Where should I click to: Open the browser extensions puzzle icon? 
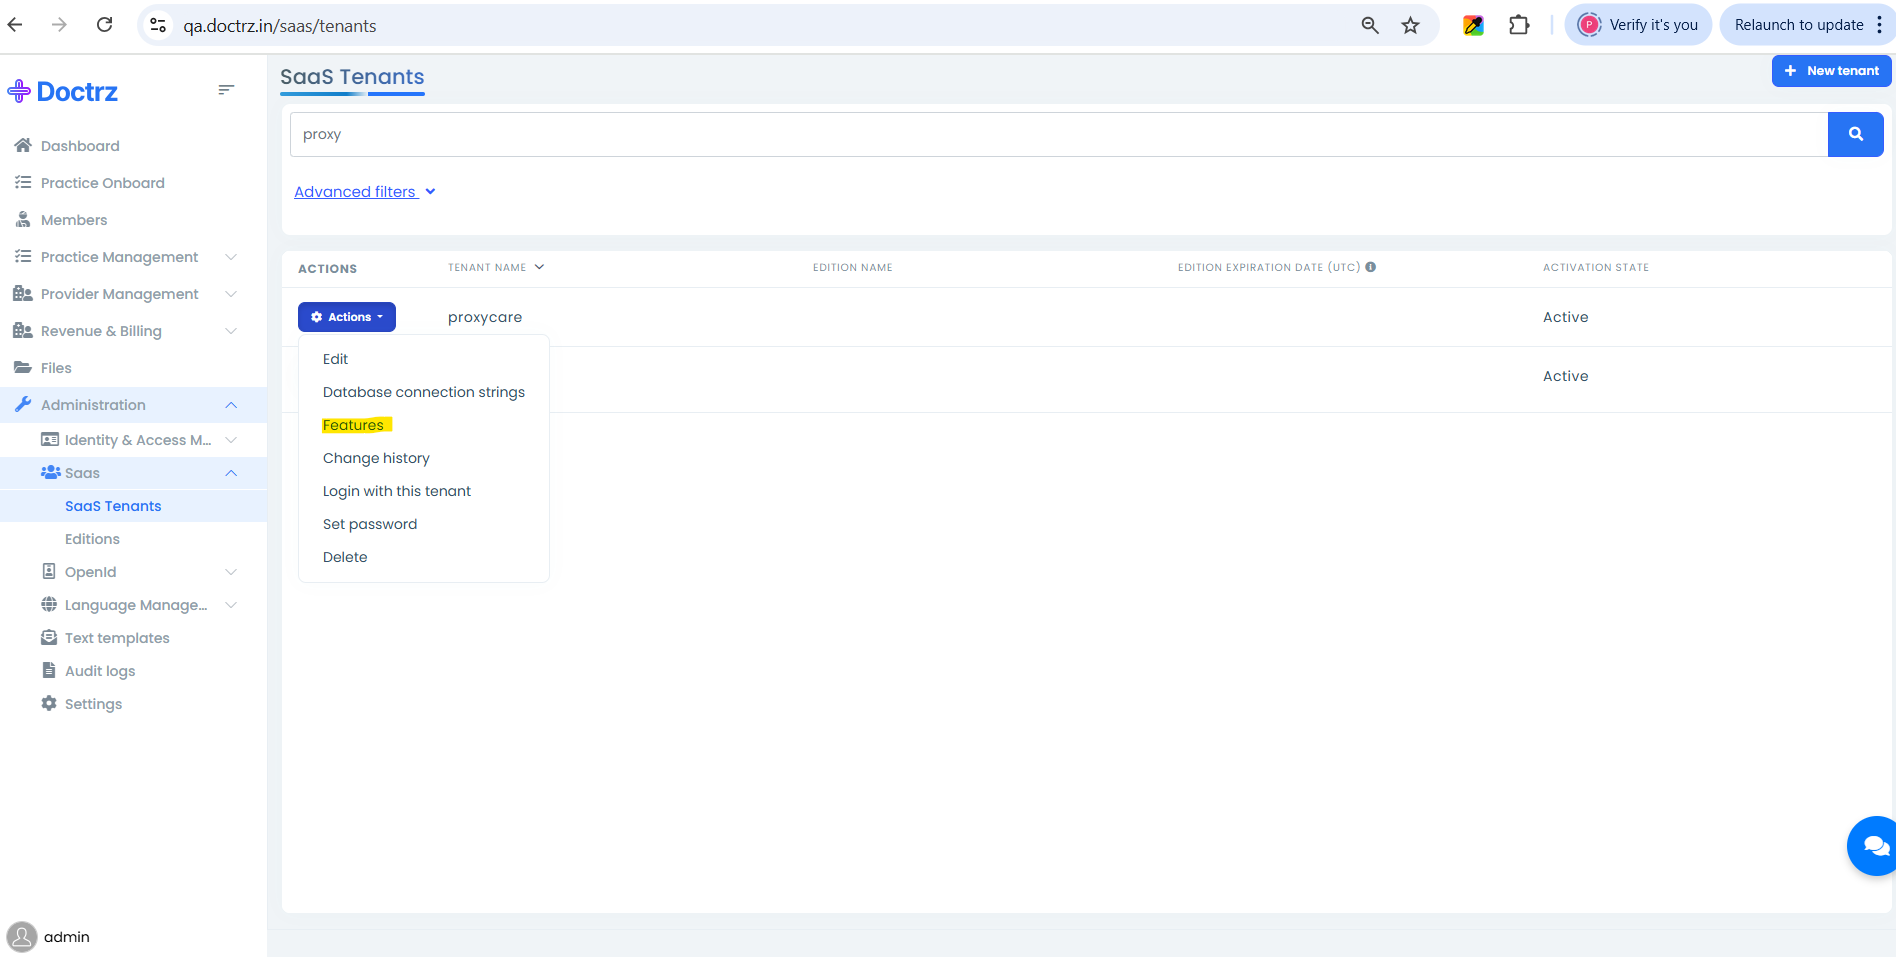tap(1519, 26)
